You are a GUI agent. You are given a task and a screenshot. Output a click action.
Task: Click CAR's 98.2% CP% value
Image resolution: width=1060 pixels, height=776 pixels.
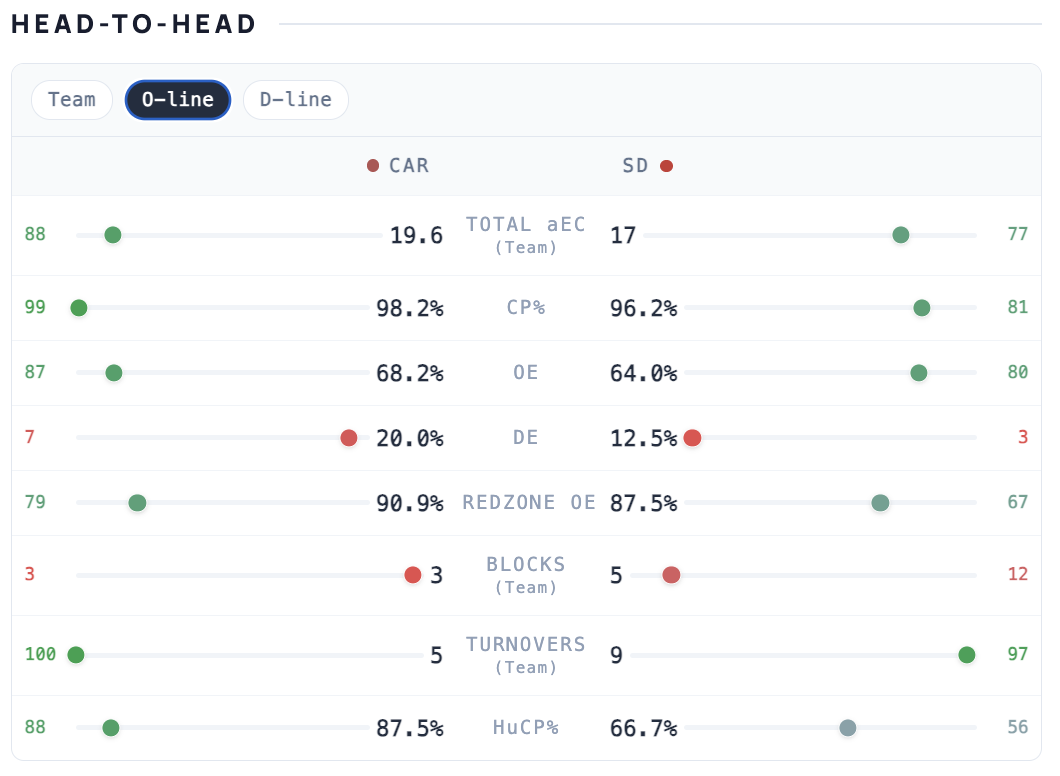pos(410,308)
